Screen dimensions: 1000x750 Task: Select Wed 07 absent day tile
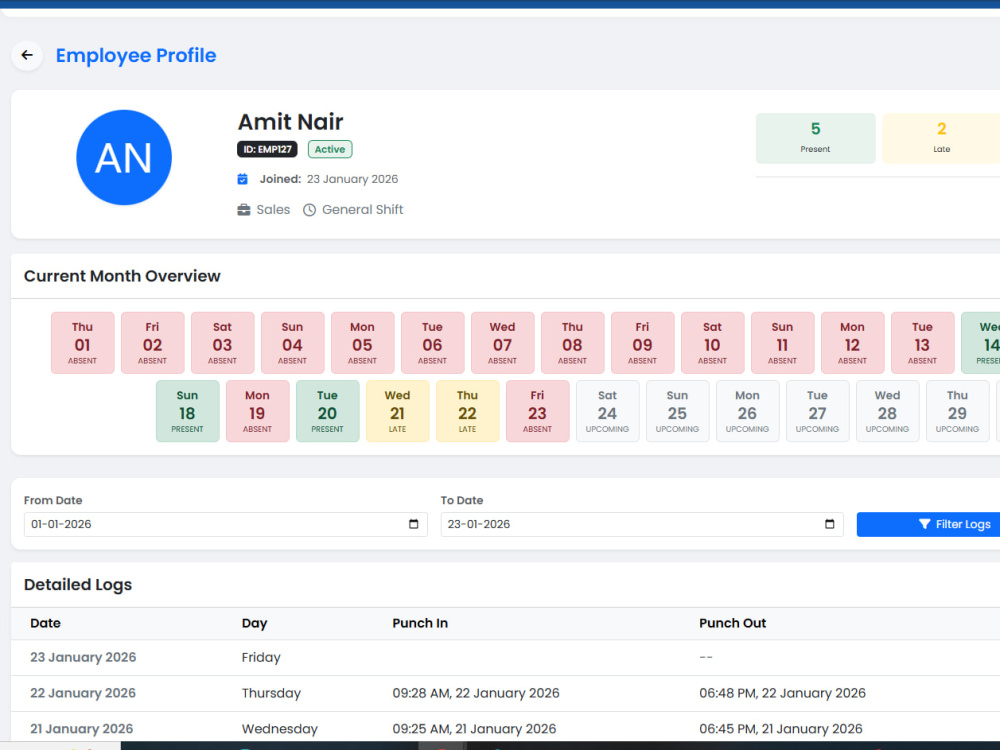tap(503, 342)
